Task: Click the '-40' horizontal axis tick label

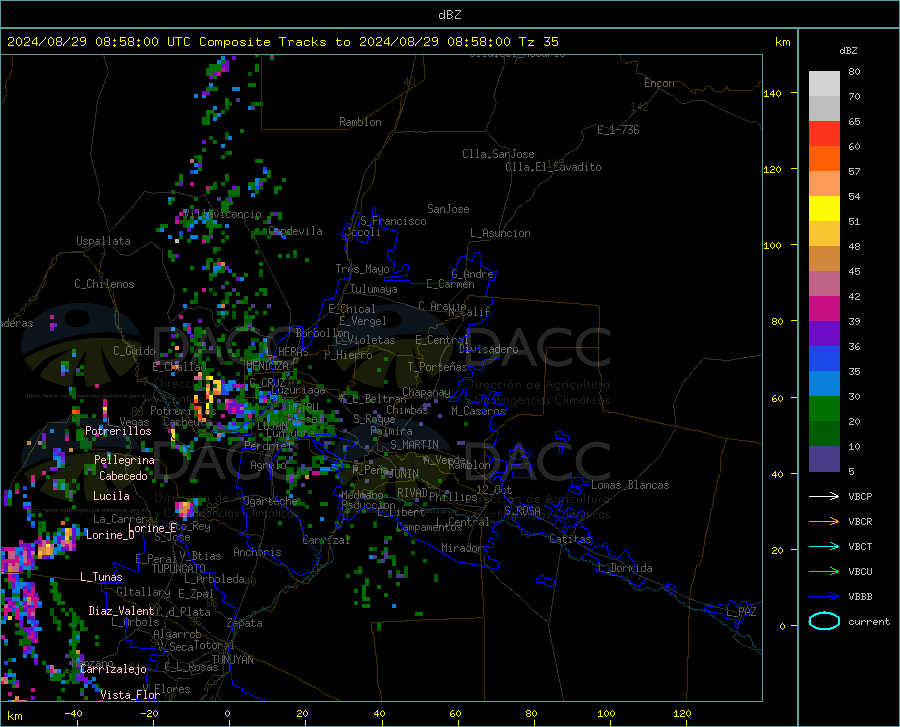Action: click(73, 713)
